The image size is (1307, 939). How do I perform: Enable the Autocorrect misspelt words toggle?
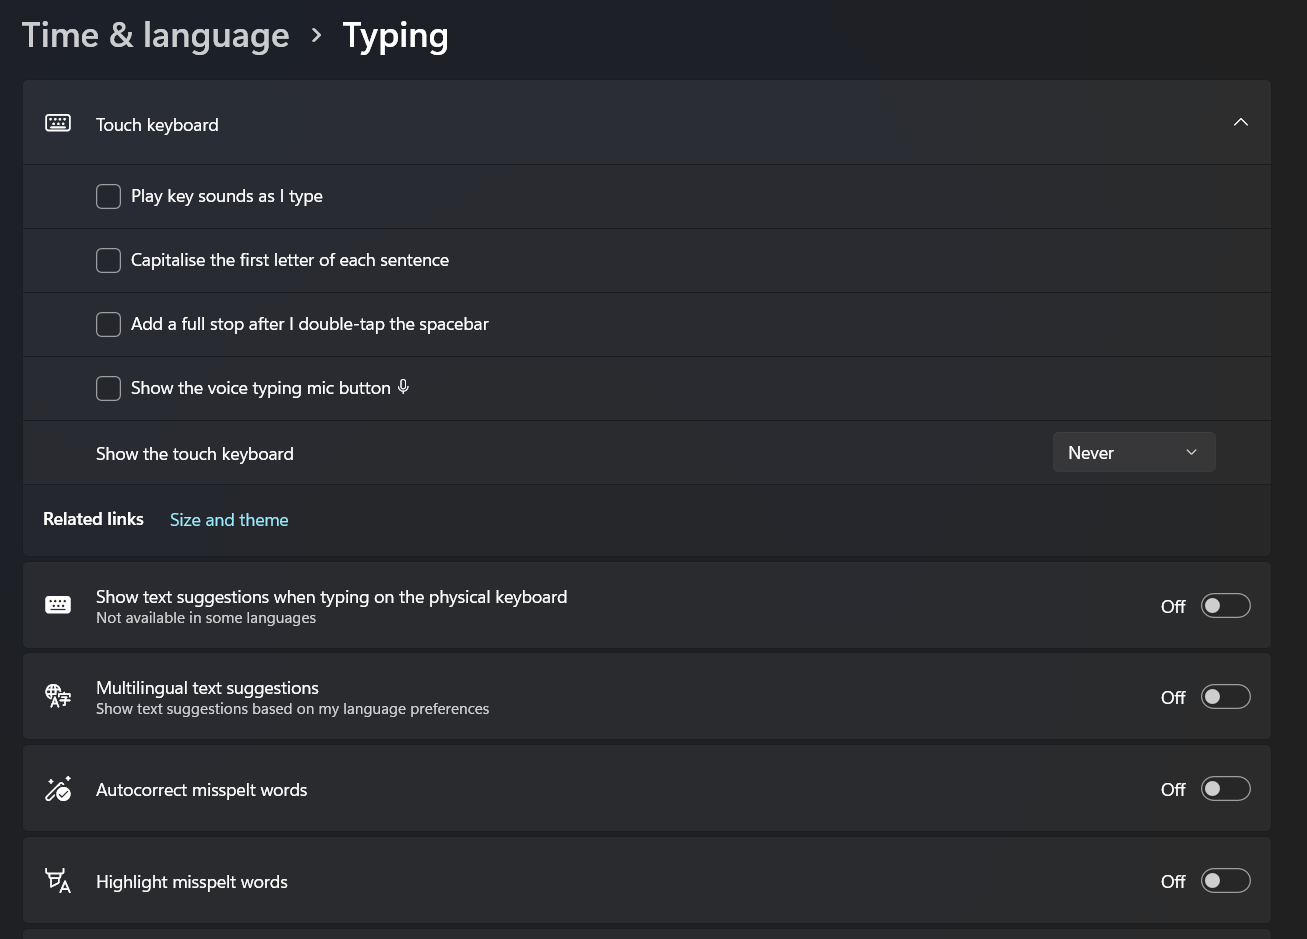point(1225,789)
